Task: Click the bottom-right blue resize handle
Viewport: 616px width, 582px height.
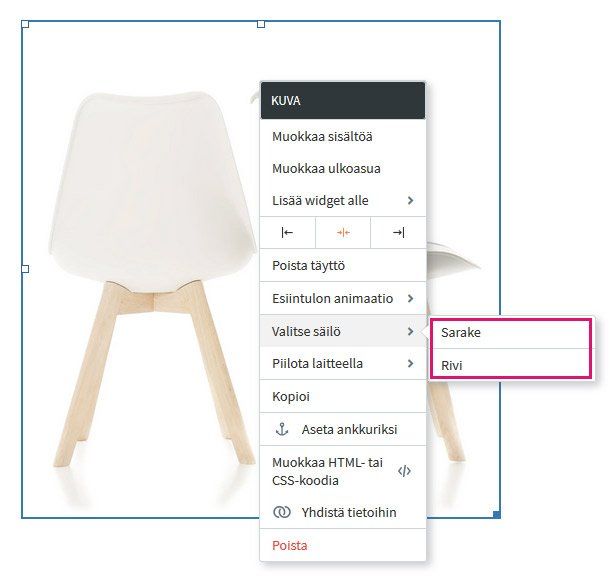Action: pos(497,514)
